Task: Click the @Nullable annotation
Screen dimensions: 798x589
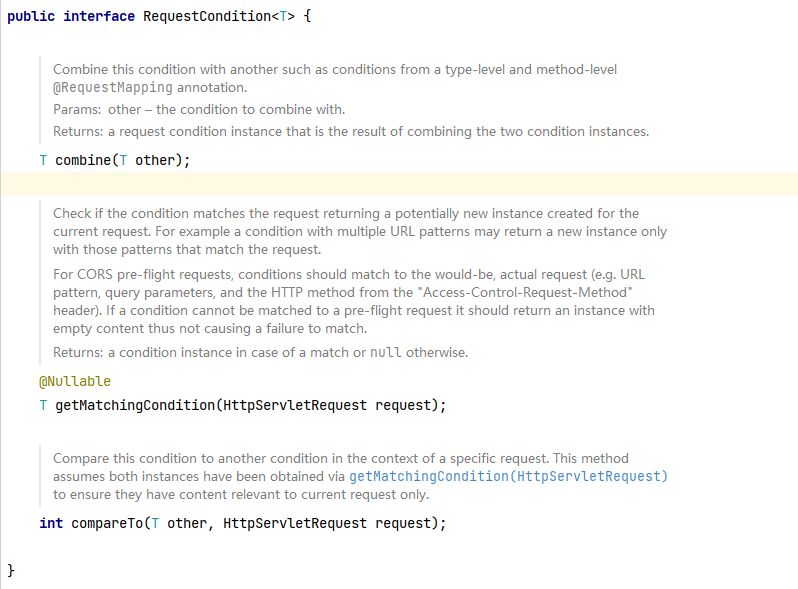Action: point(75,381)
